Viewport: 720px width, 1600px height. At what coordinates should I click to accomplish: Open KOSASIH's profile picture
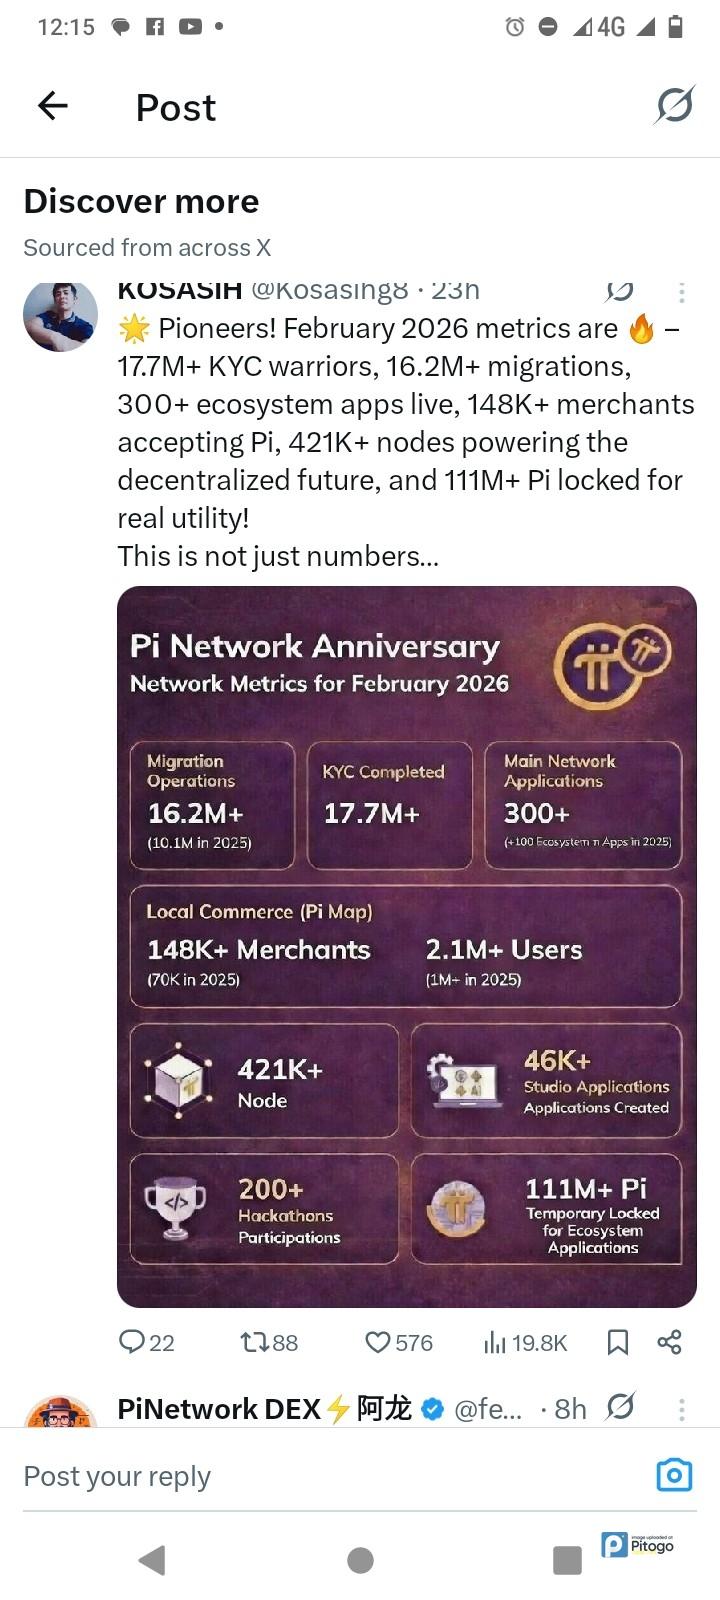[x=60, y=316]
